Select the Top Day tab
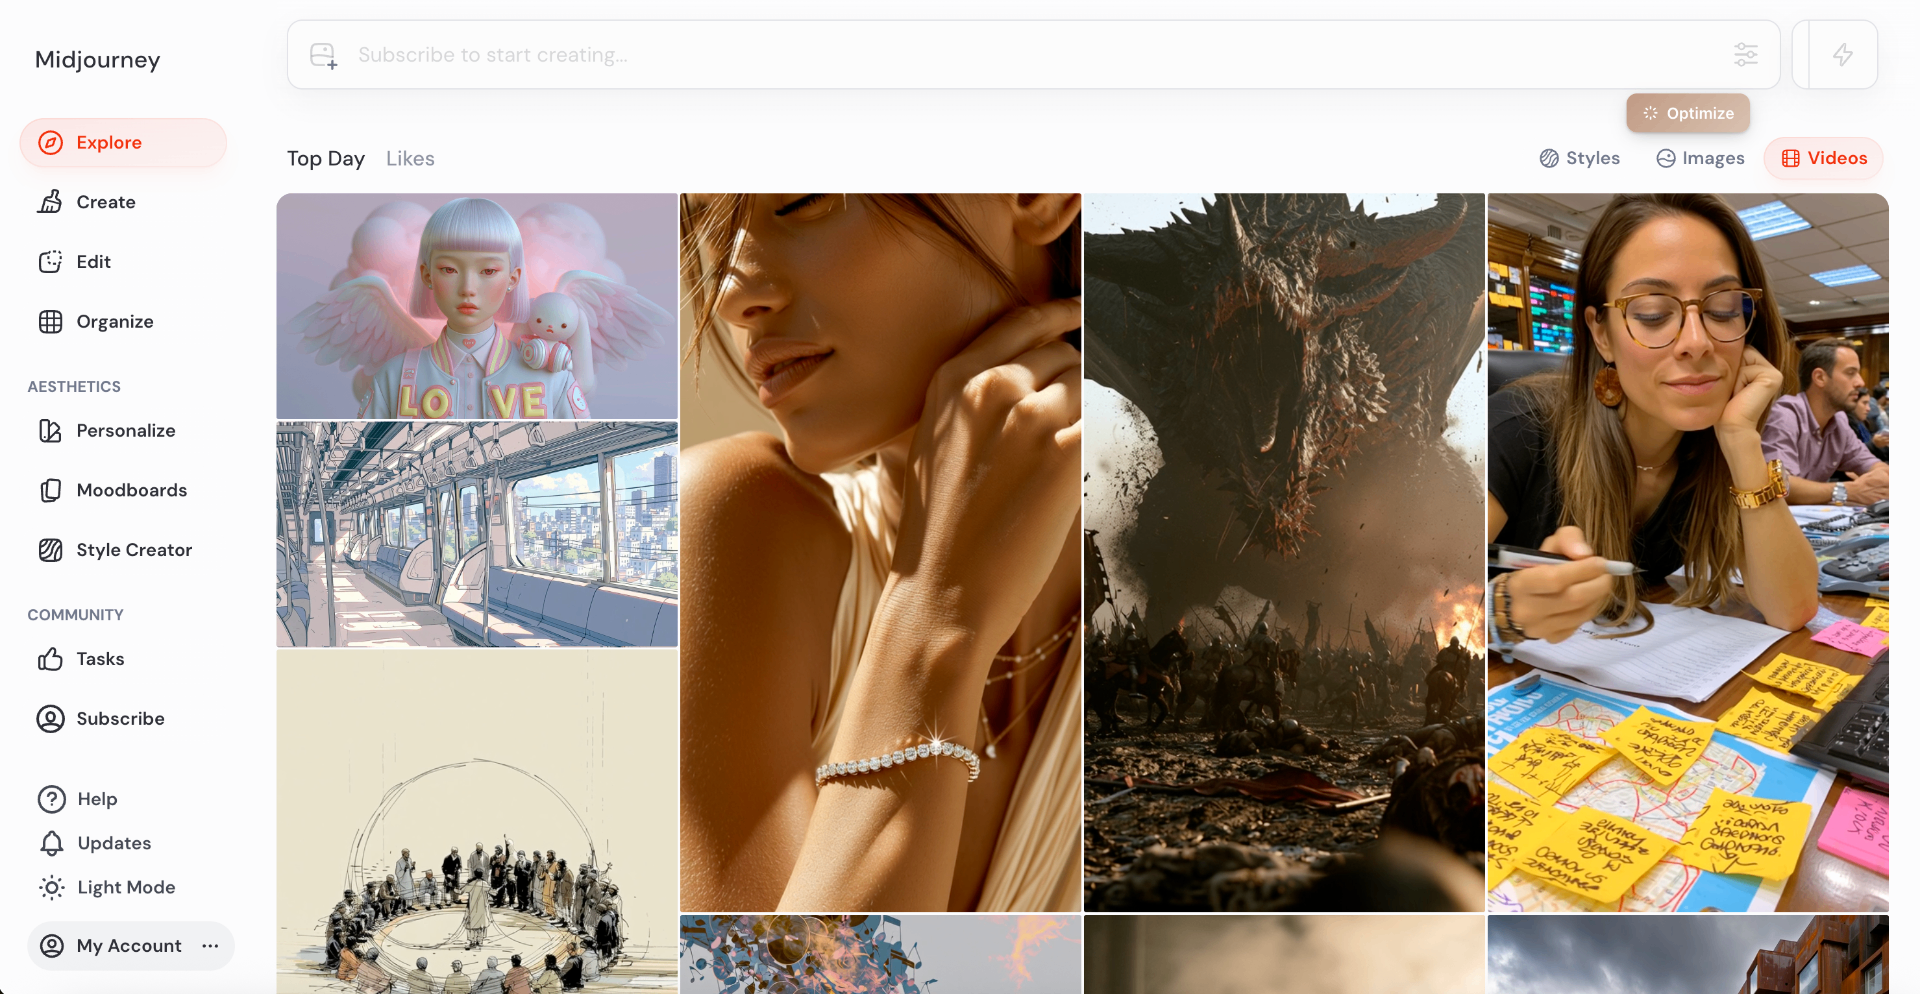The width and height of the screenshot is (1920, 994). coord(326,158)
